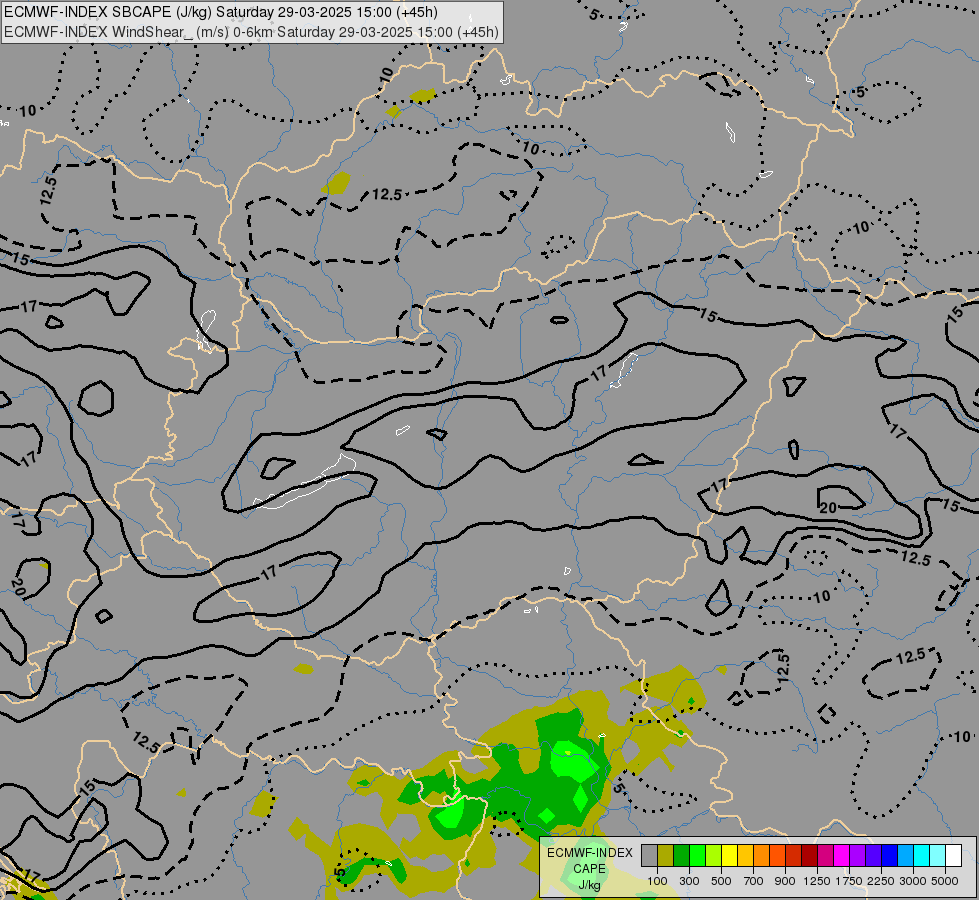Pick the crimson-pink swatch right of 1250
979x900 pixels.
[825, 855]
